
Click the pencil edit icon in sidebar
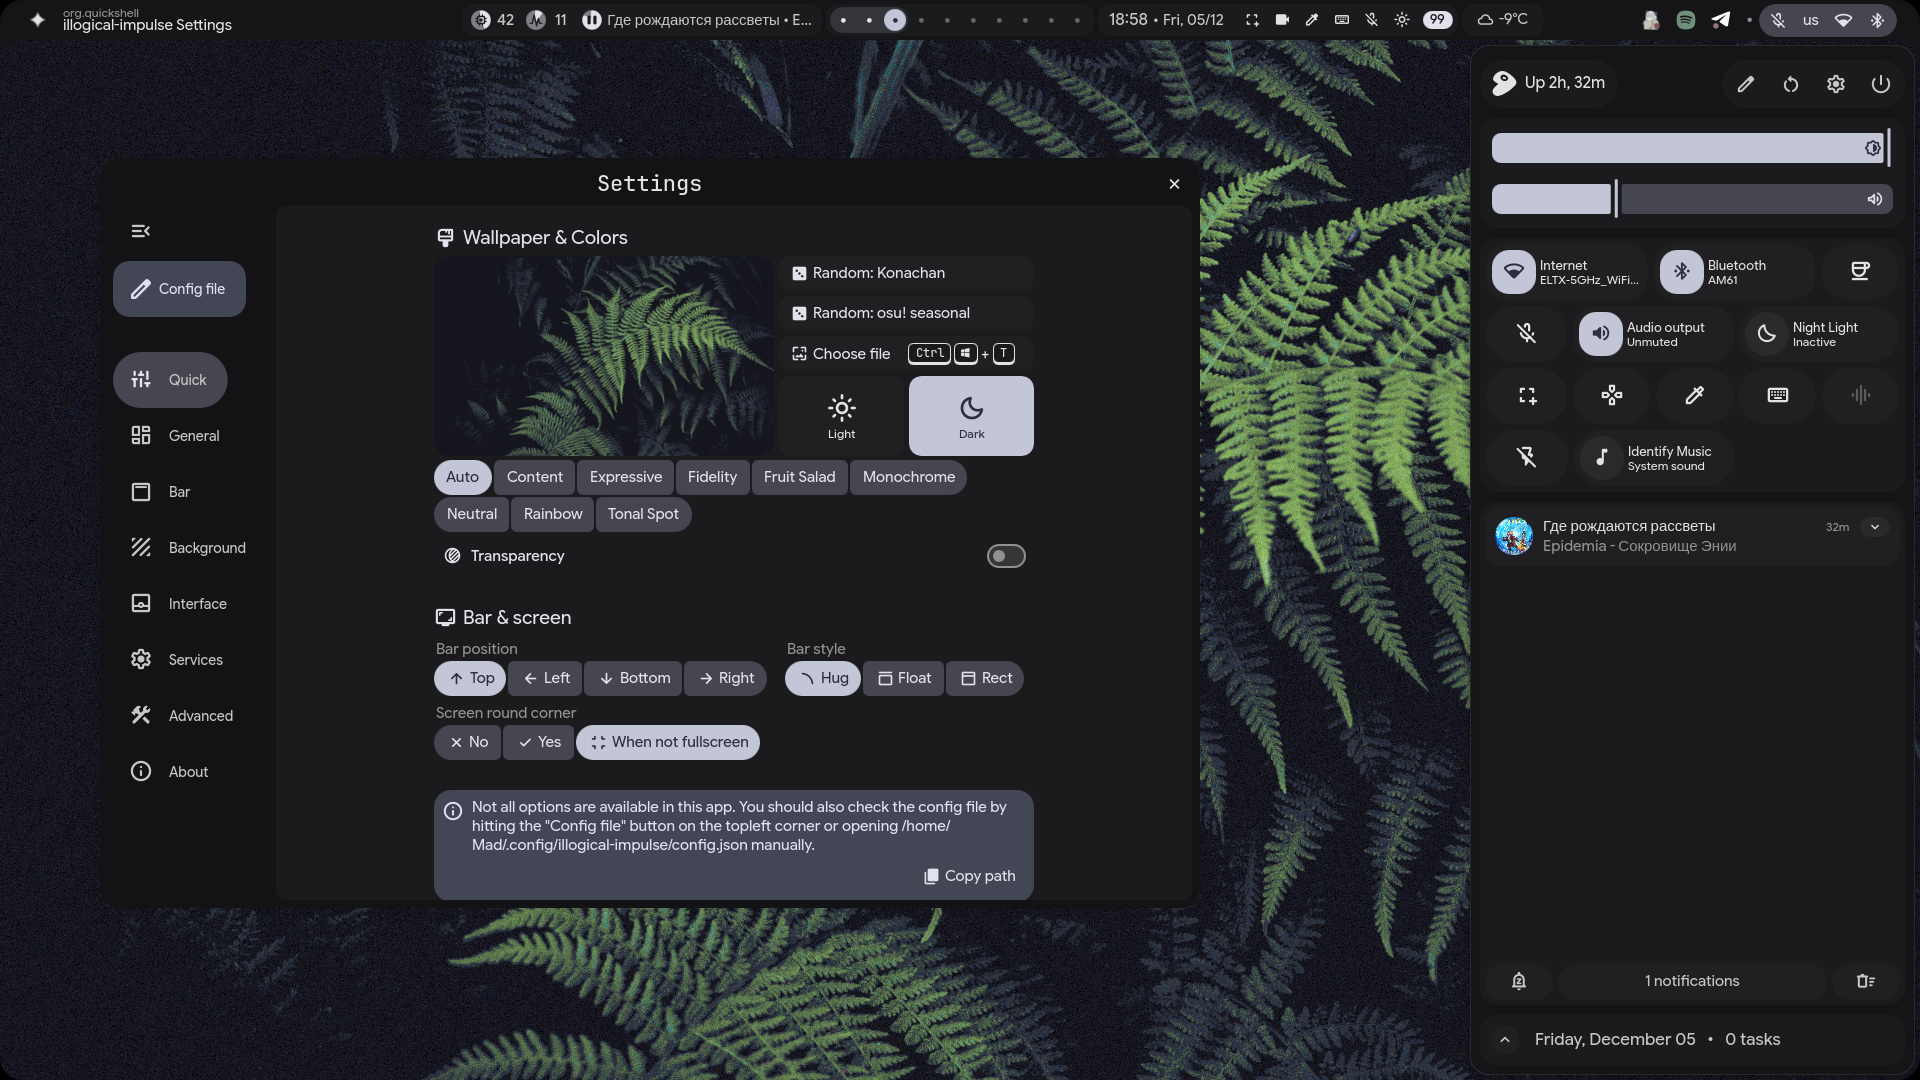pyautogui.click(x=1745, y=84)
